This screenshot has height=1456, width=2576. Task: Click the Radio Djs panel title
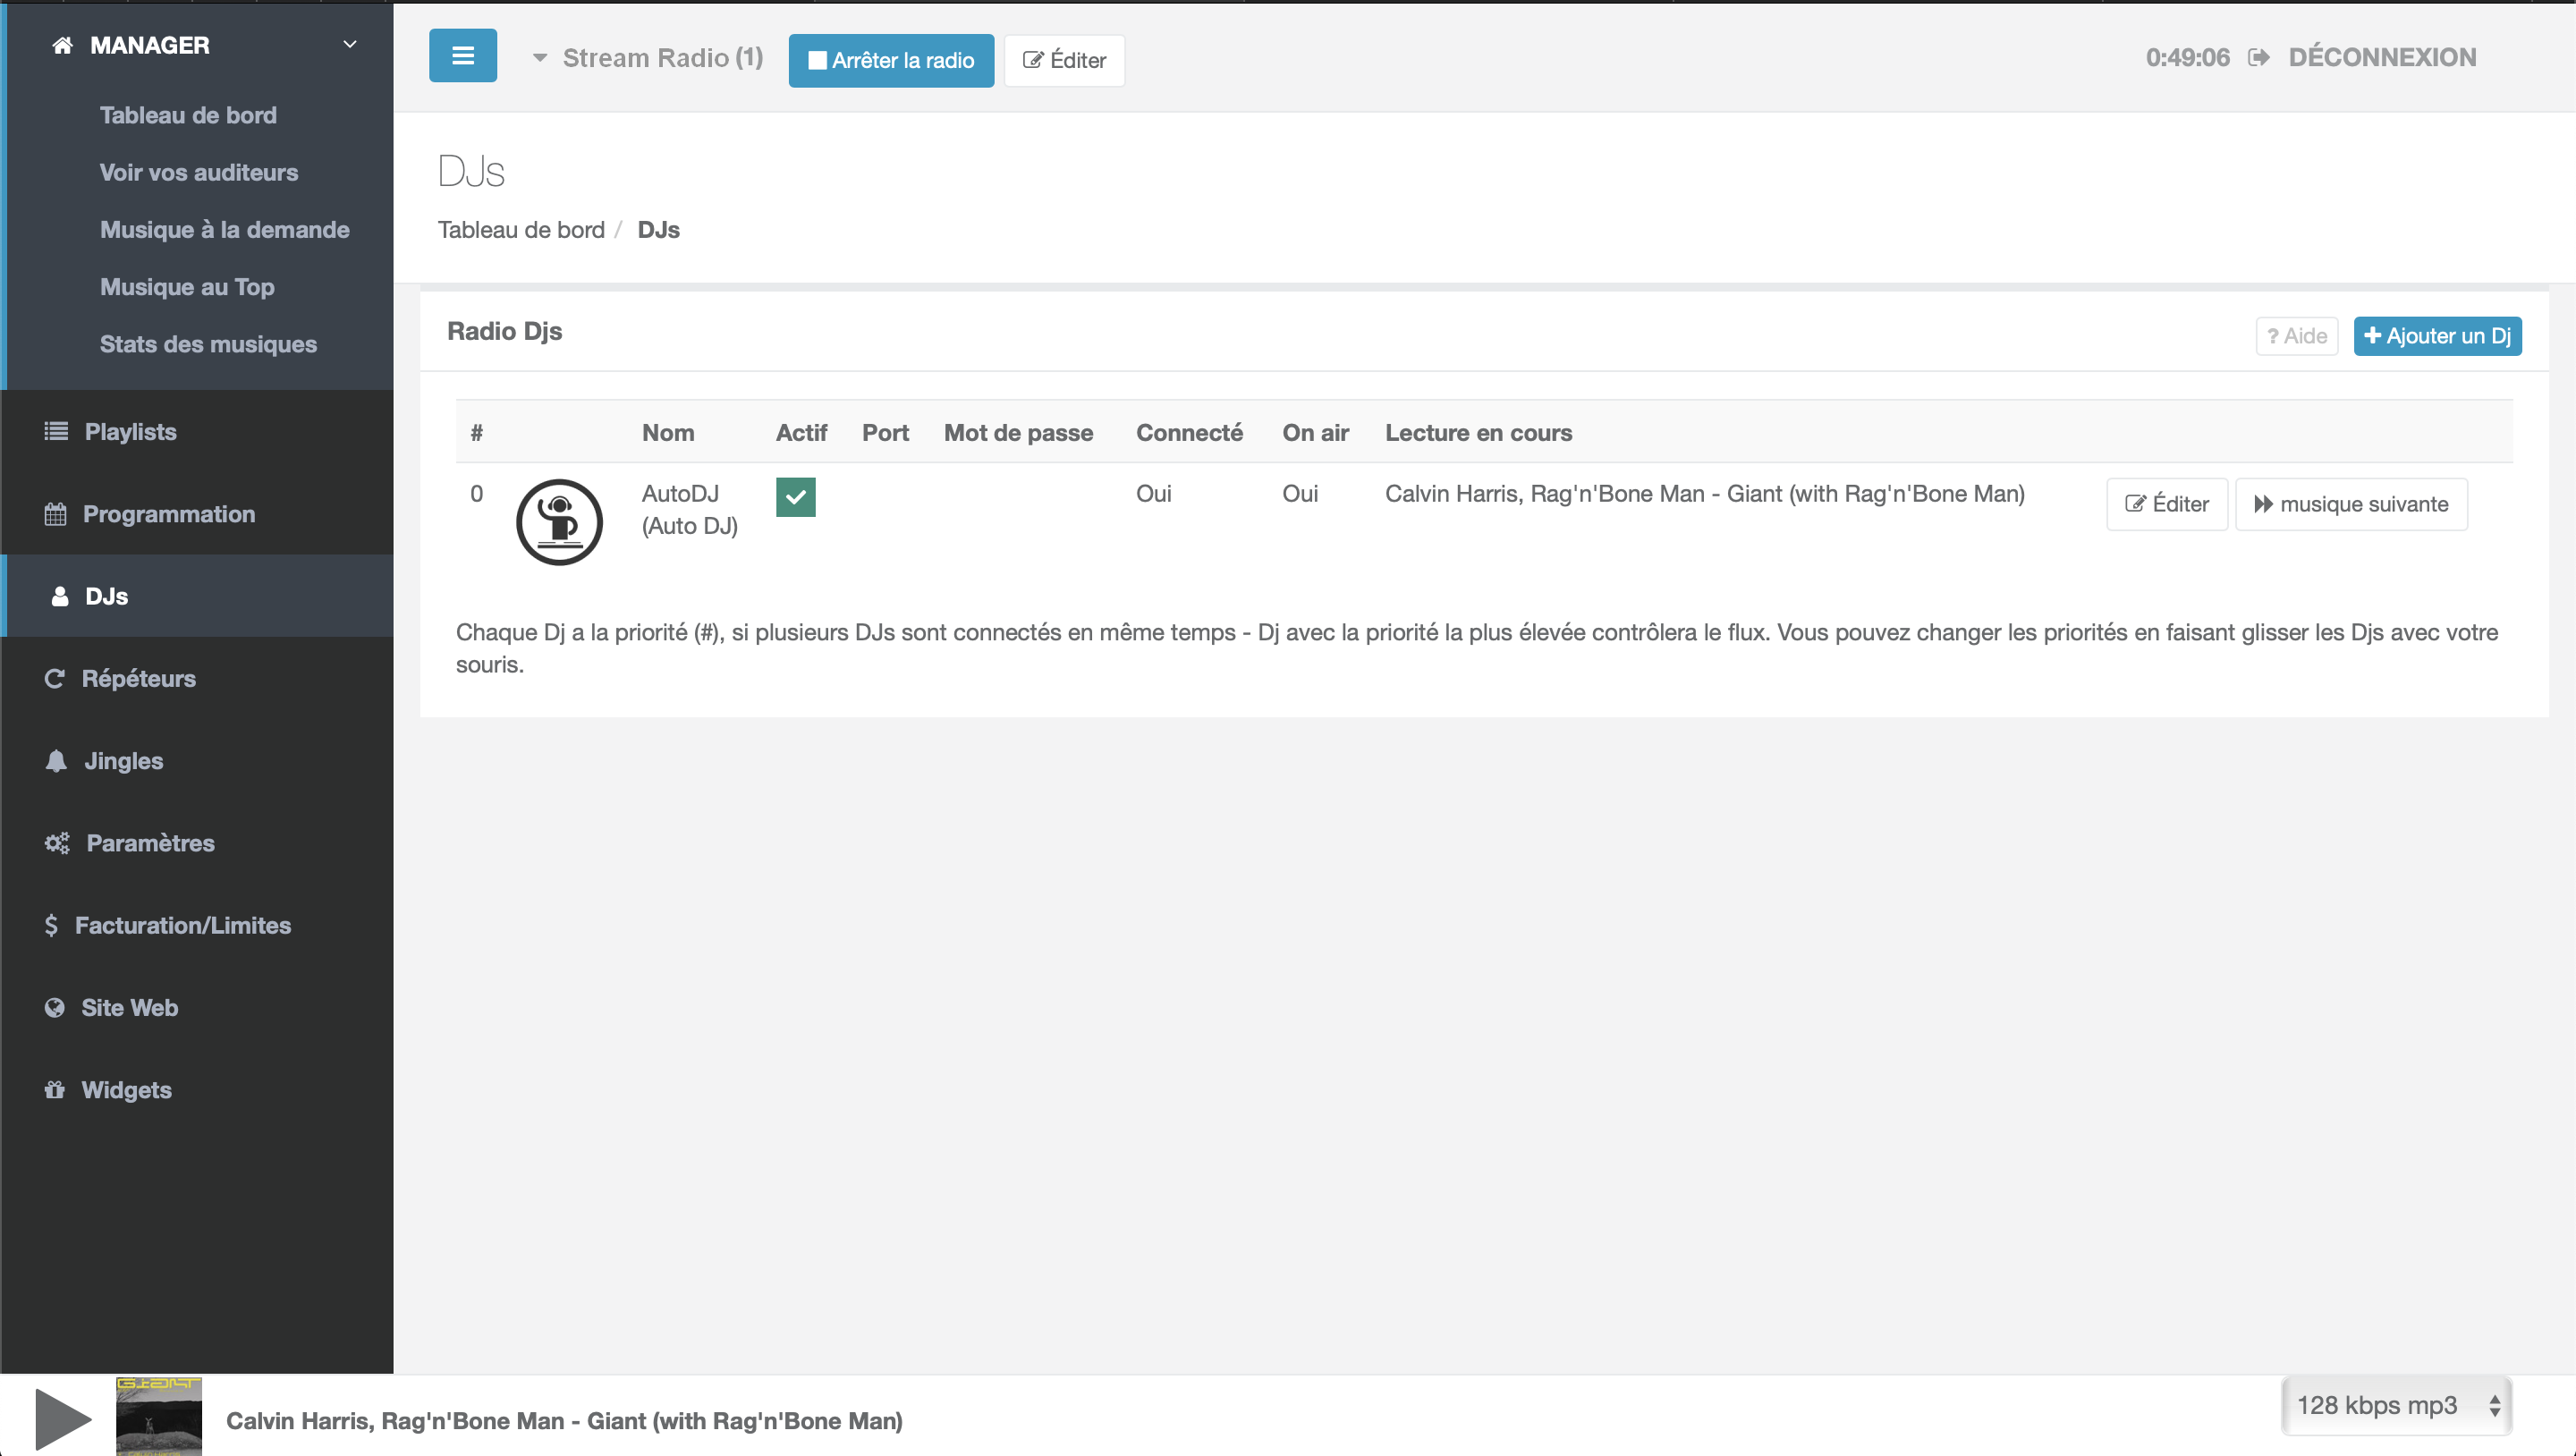504,331
